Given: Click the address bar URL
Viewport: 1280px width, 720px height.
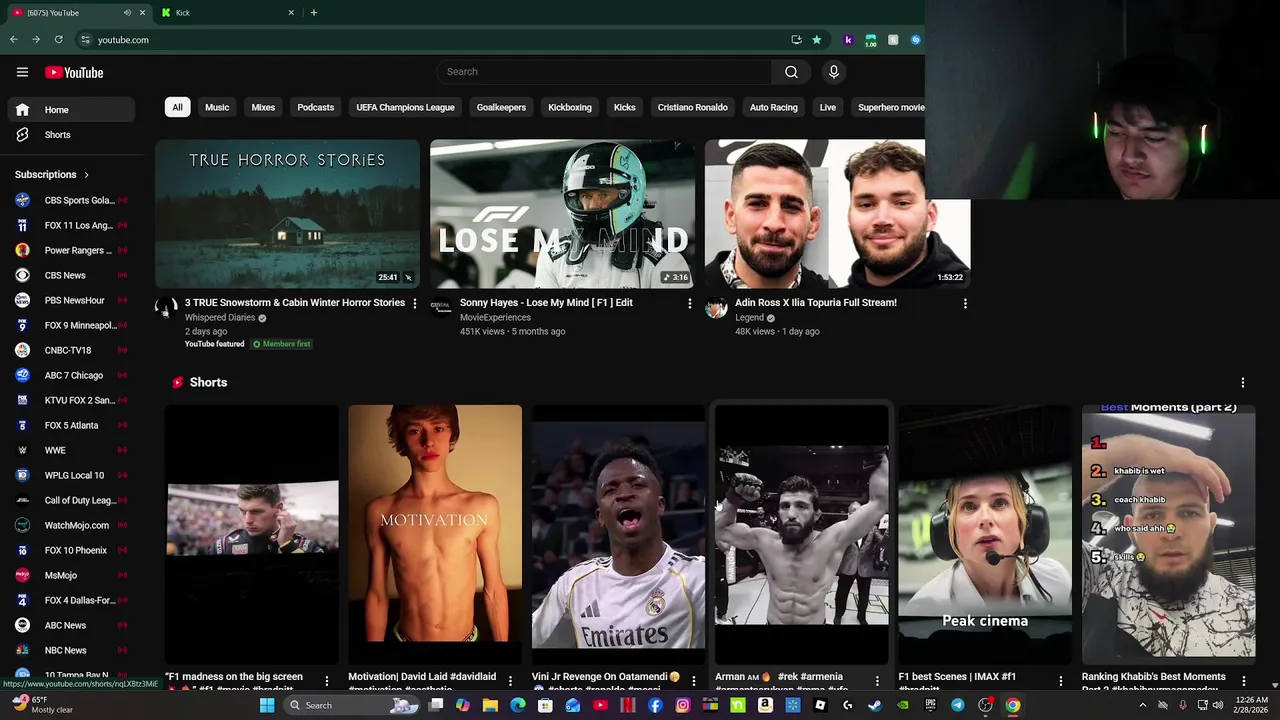Looking at the screenshot, I should click(123, 40).
